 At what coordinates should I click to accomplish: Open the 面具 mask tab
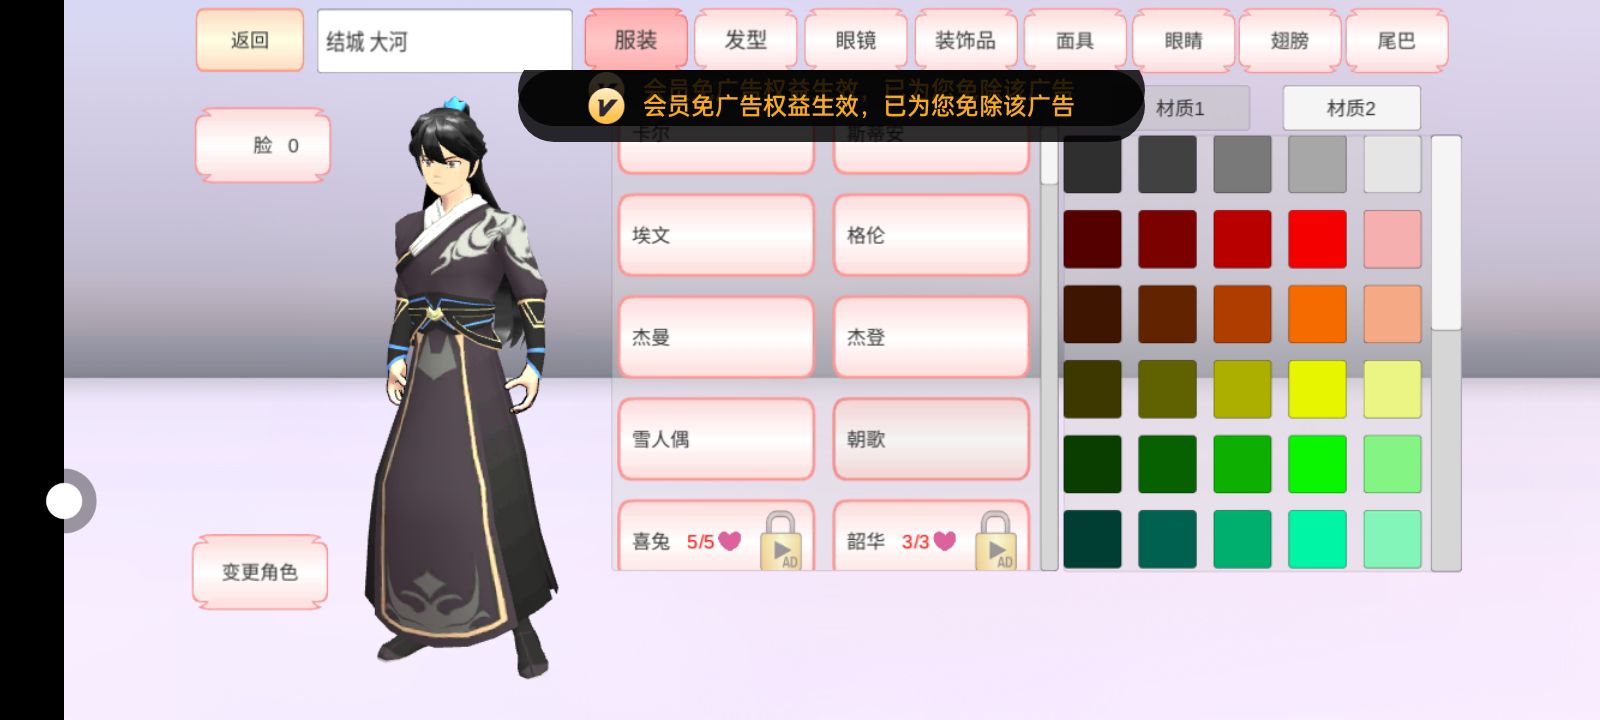point(1074,40)
